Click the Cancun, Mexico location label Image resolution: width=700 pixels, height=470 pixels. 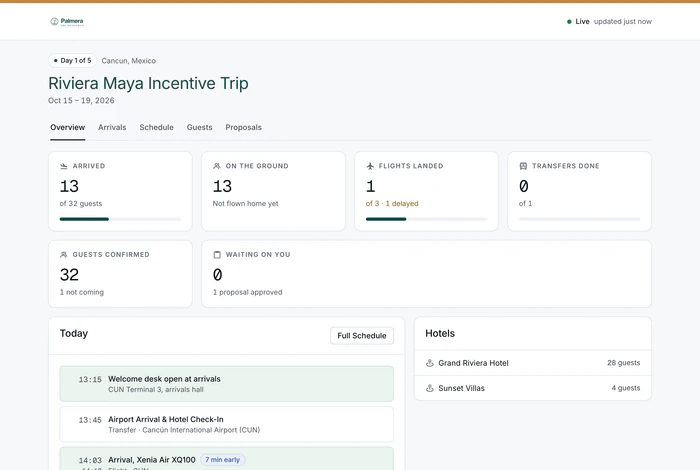129,61
